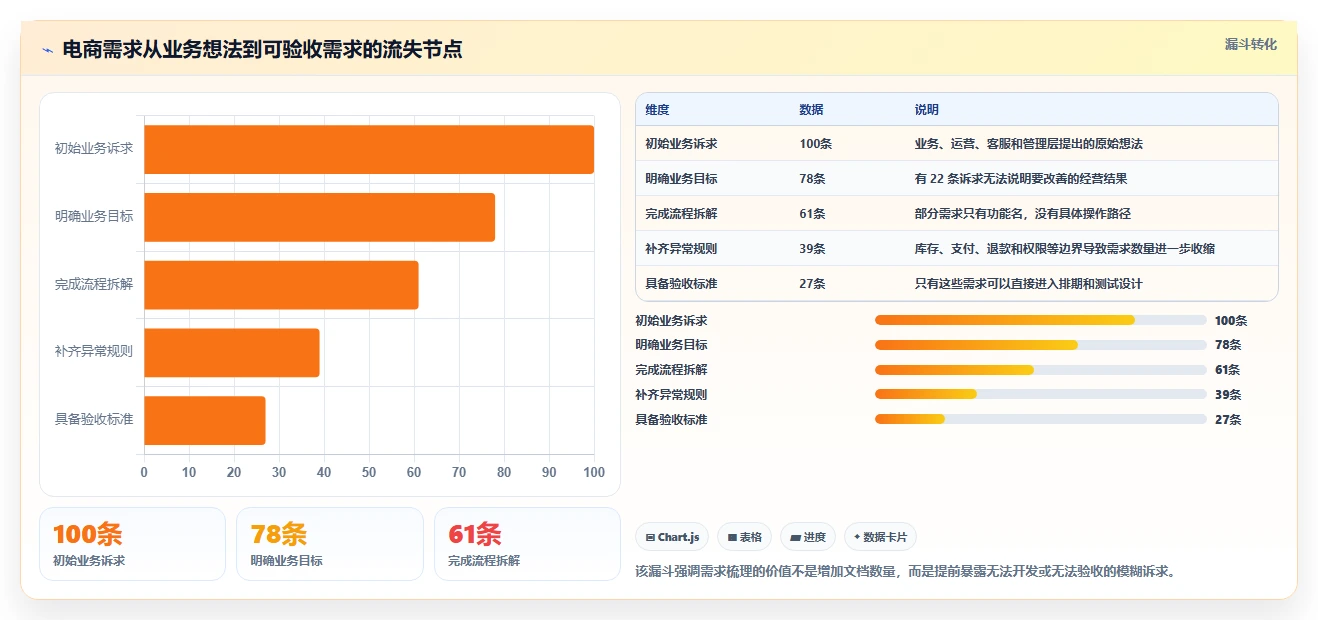Click the 说明 table column header
The height and width of the screenshot is (620, 1318).
[x=926, y=110]
